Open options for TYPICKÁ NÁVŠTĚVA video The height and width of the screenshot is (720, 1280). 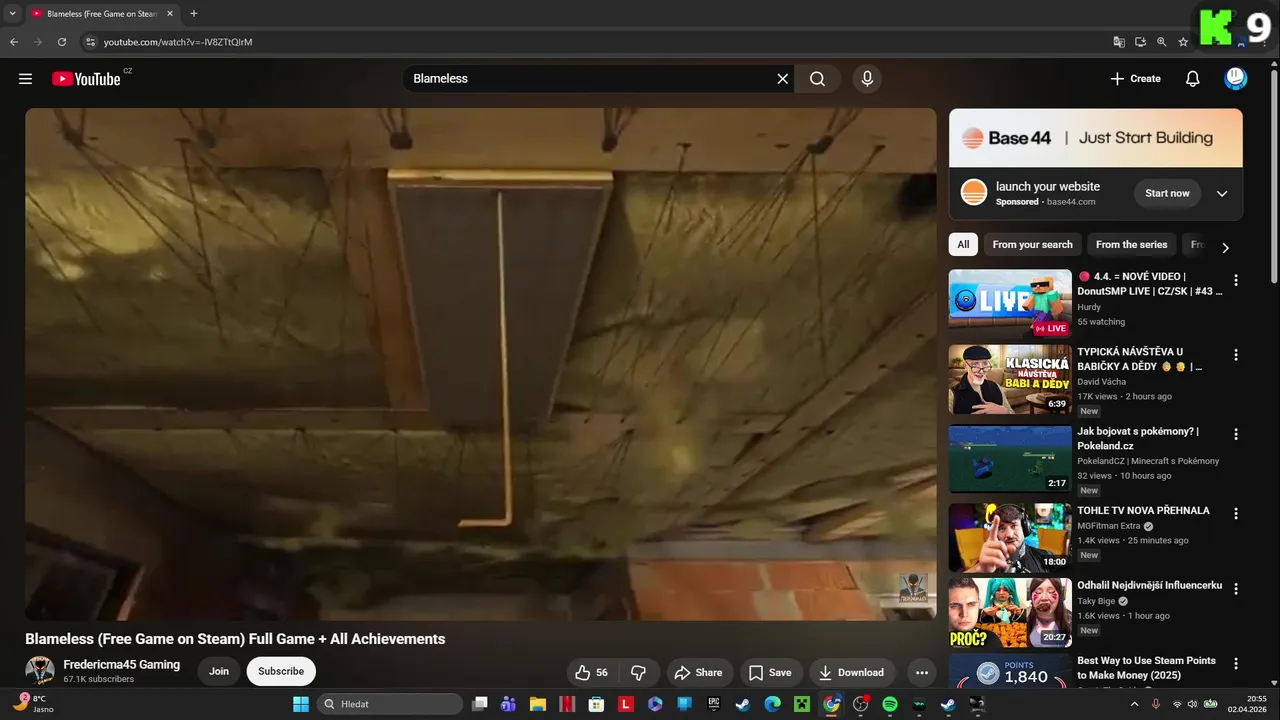tap(1236, 355)
